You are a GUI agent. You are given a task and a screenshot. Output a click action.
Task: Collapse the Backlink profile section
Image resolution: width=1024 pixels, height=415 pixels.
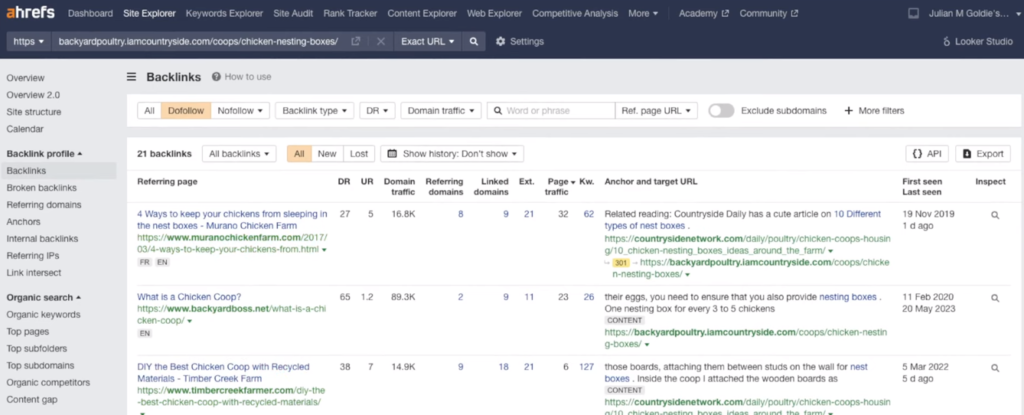44,154
